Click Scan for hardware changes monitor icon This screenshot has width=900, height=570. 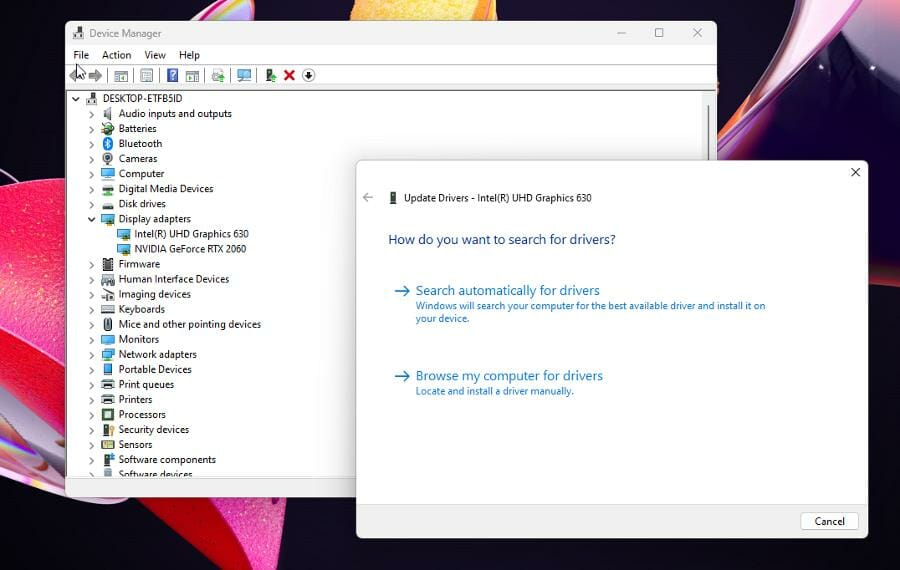pyautogui.click(x=244, y=75)
